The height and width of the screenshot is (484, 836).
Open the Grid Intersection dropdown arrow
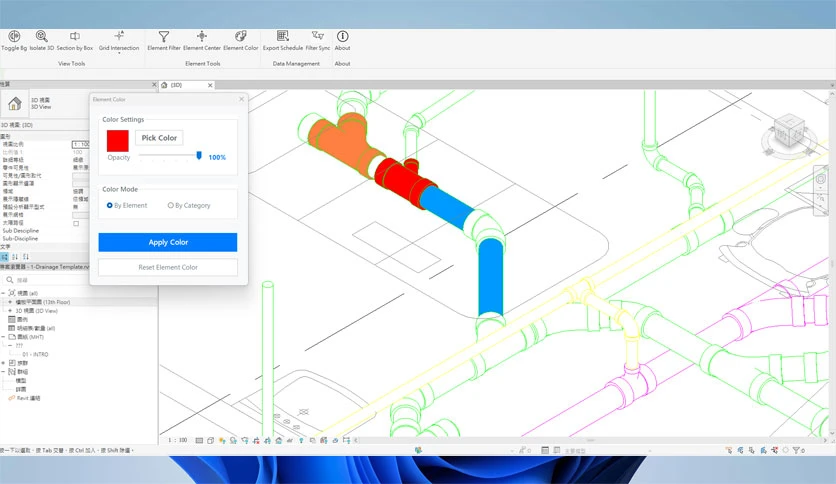point(119,53)
